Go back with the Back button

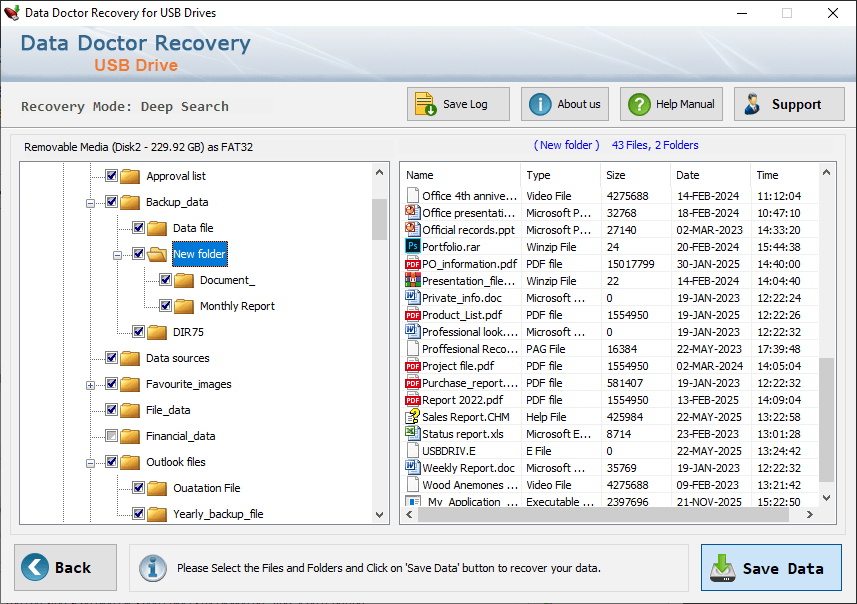(x=65, y=567)
